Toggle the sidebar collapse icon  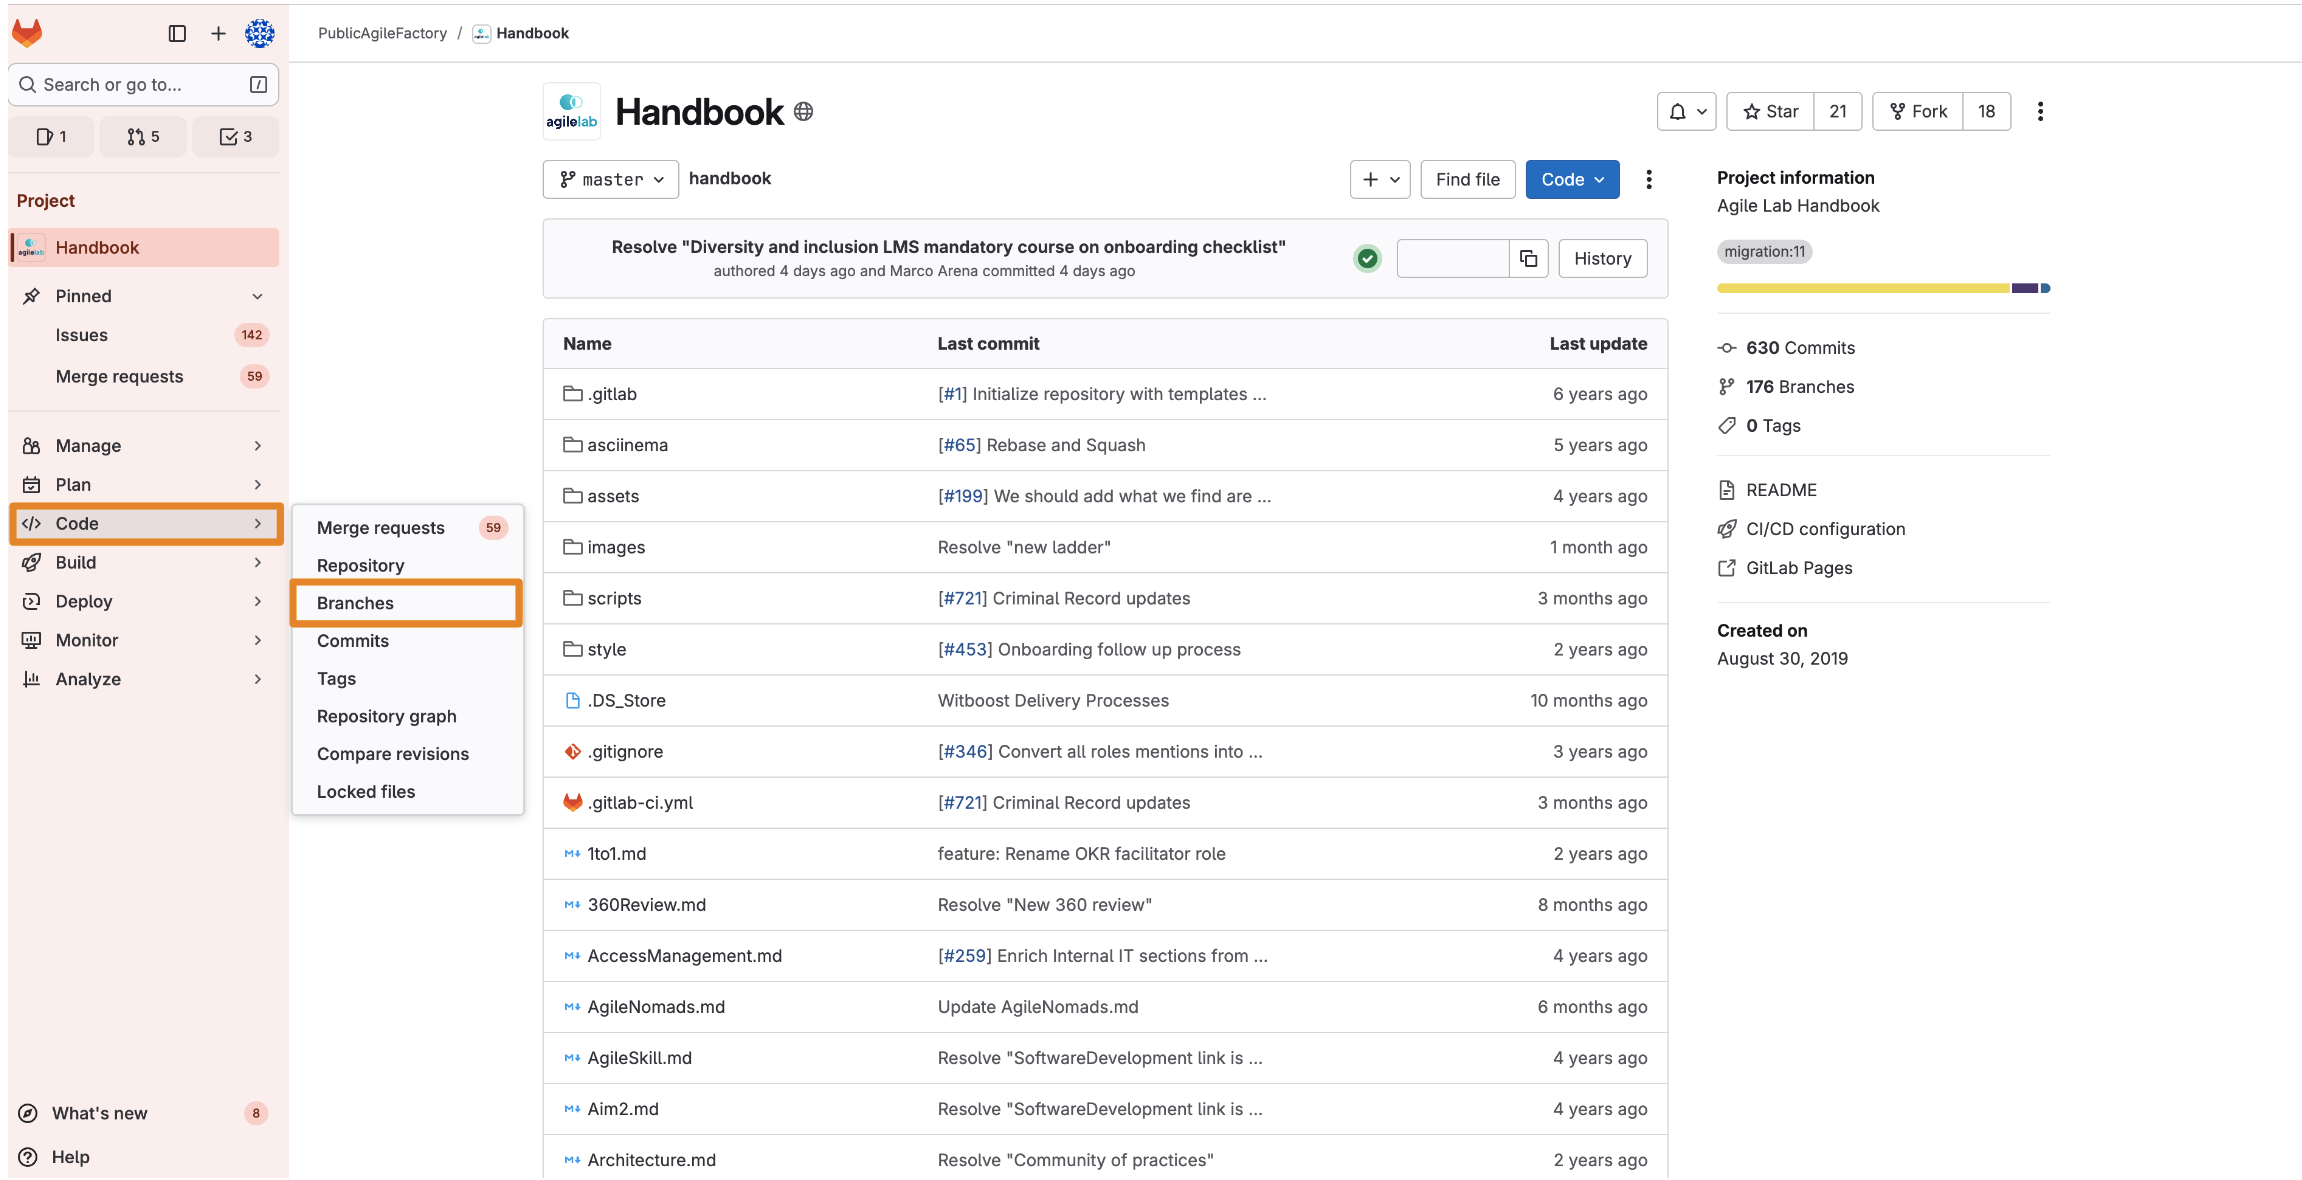pos(177,33)
